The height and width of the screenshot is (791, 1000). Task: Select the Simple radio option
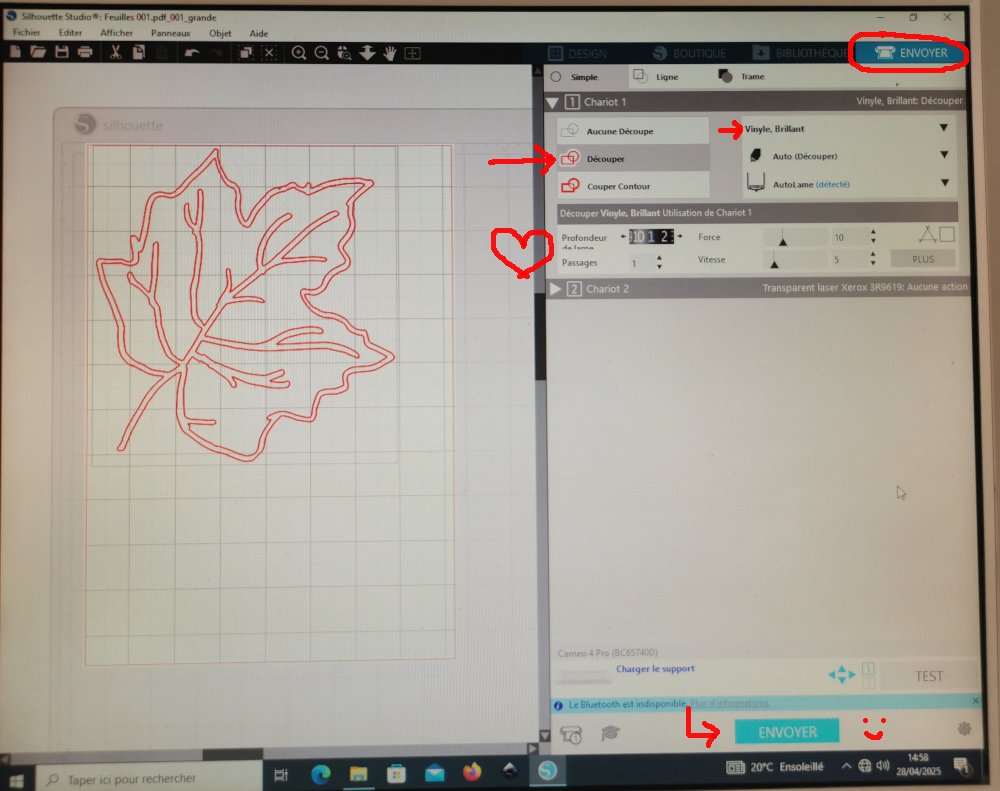(556, 77)
